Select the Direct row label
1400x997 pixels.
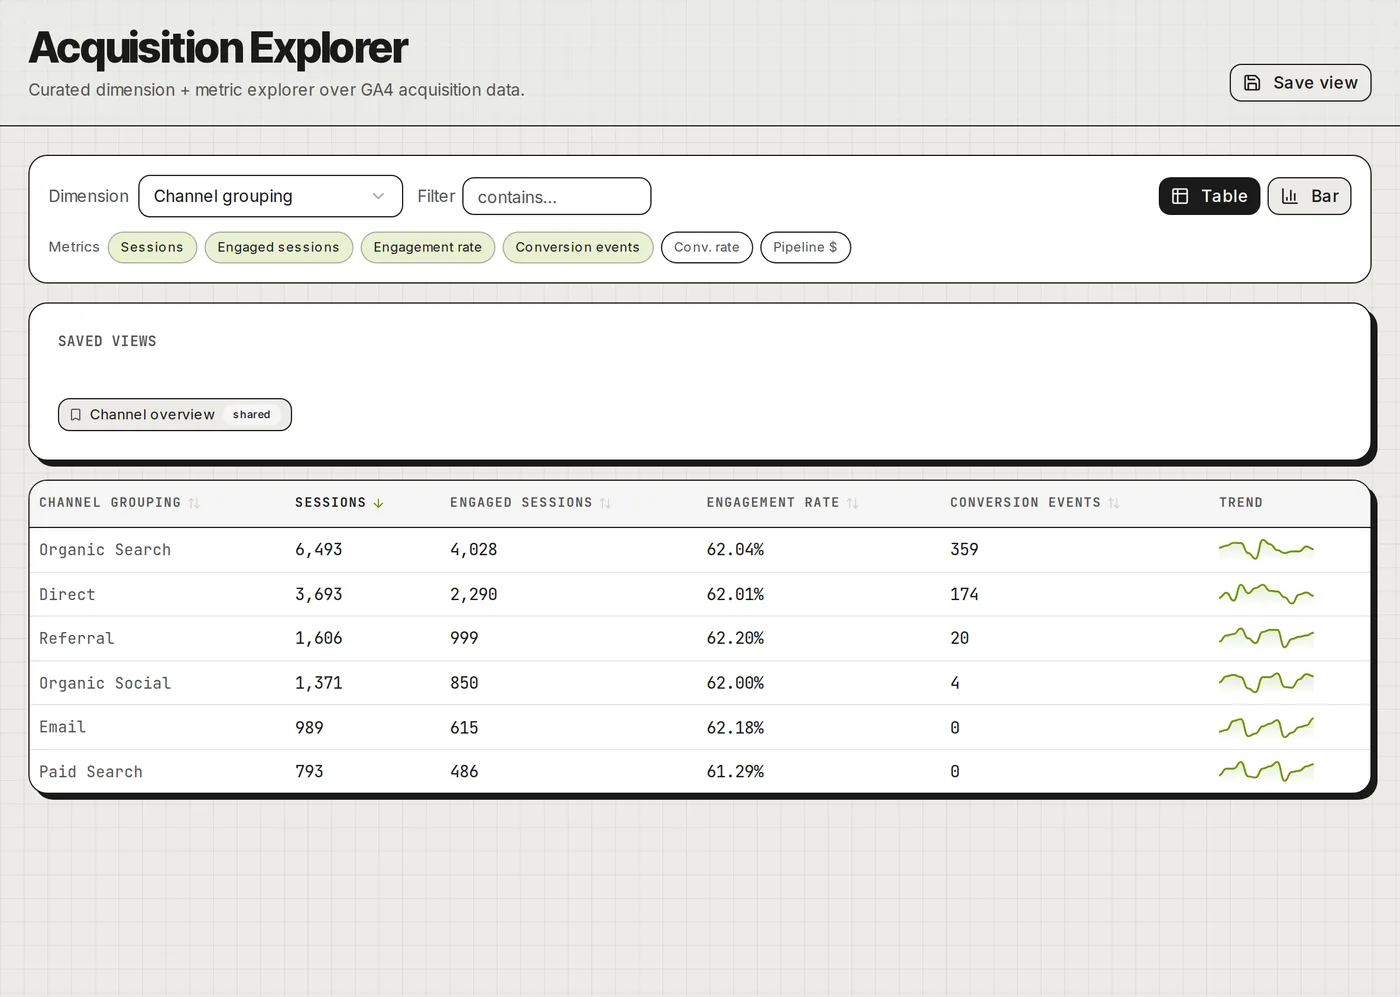[67, 594]
